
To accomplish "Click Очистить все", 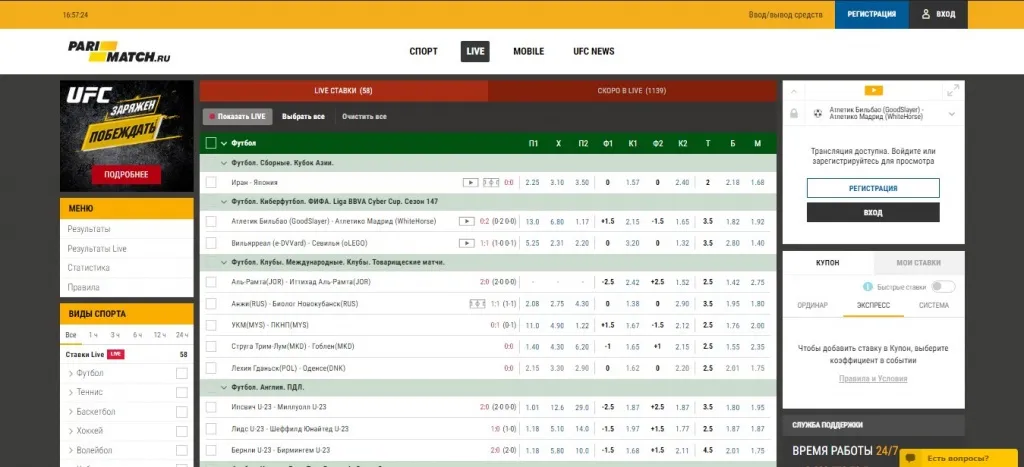I will pos(364,116).
